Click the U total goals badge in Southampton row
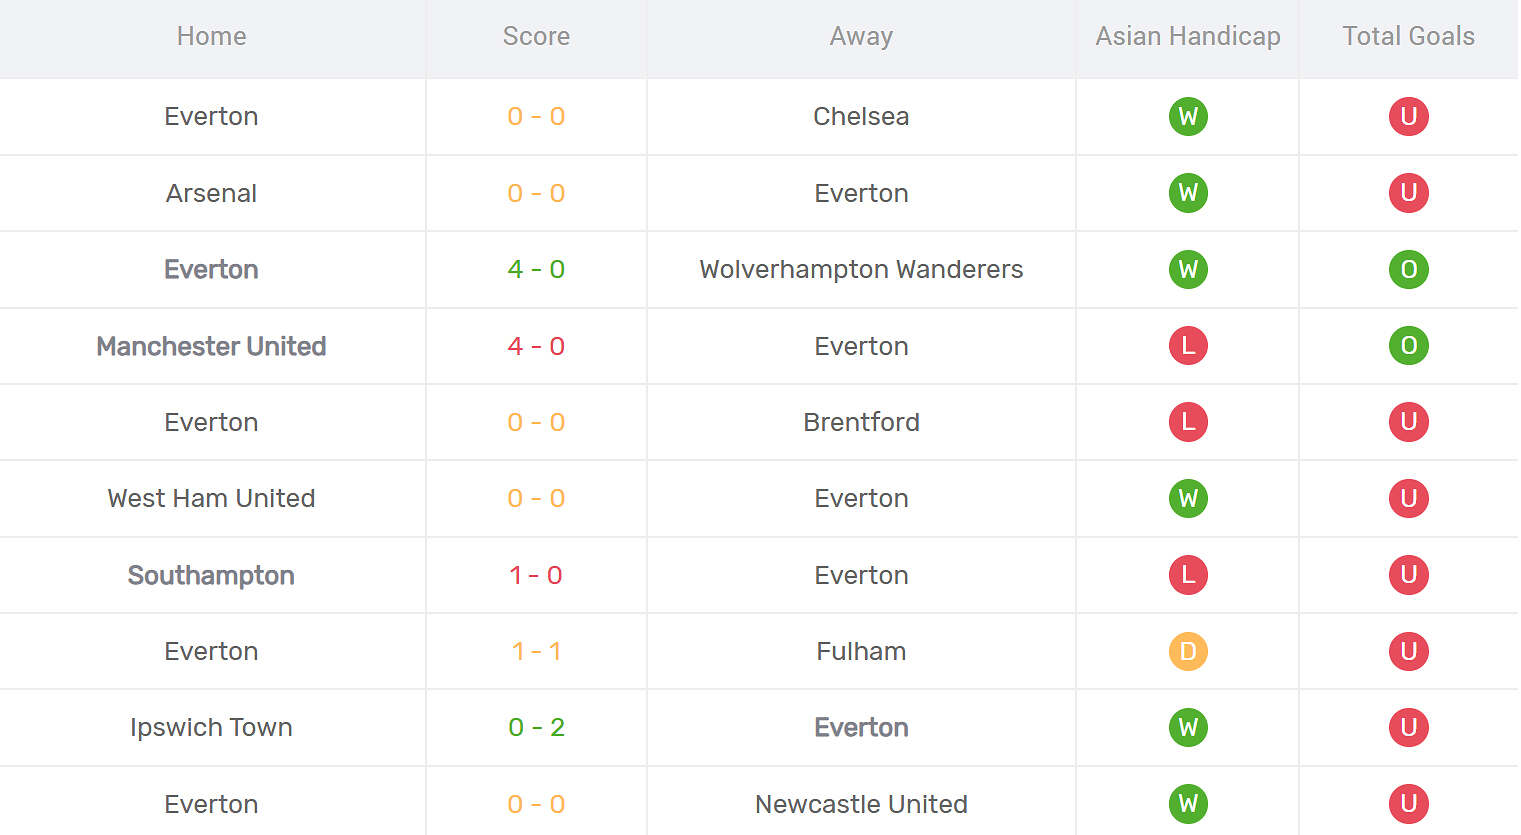Image resolution: width=1521 pixels, height=835 pixels. tap(1408, 575)
